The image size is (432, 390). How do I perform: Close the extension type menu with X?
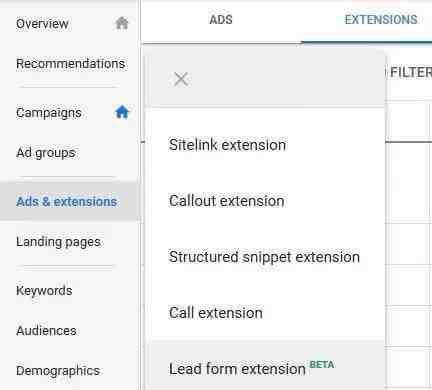coord(181,79)
